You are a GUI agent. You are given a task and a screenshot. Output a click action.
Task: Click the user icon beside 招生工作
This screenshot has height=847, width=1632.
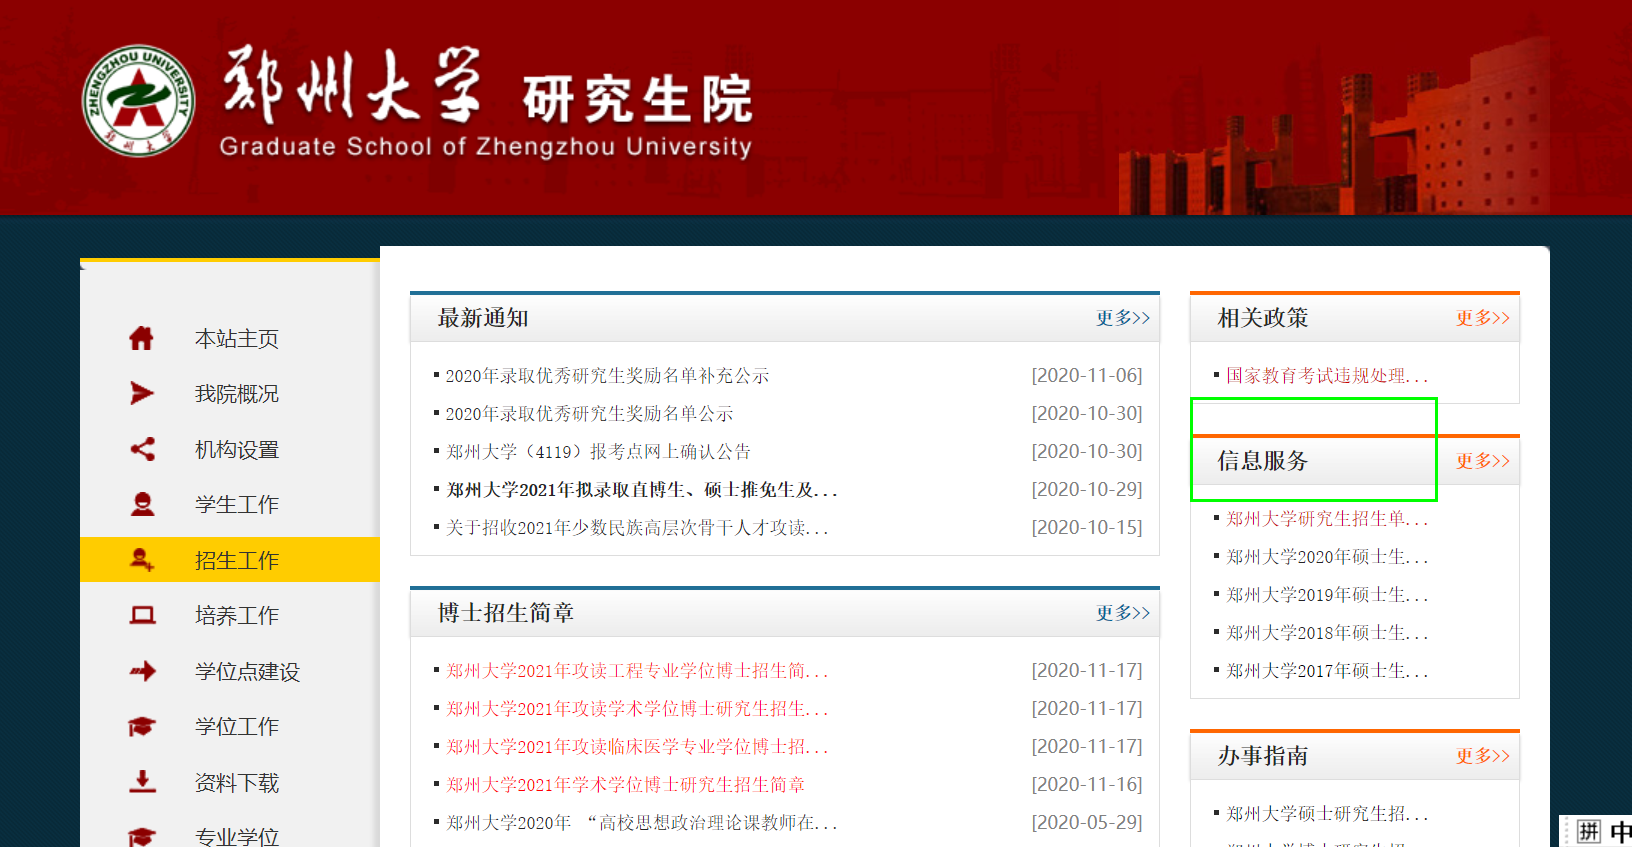click(x=142, y=560)
